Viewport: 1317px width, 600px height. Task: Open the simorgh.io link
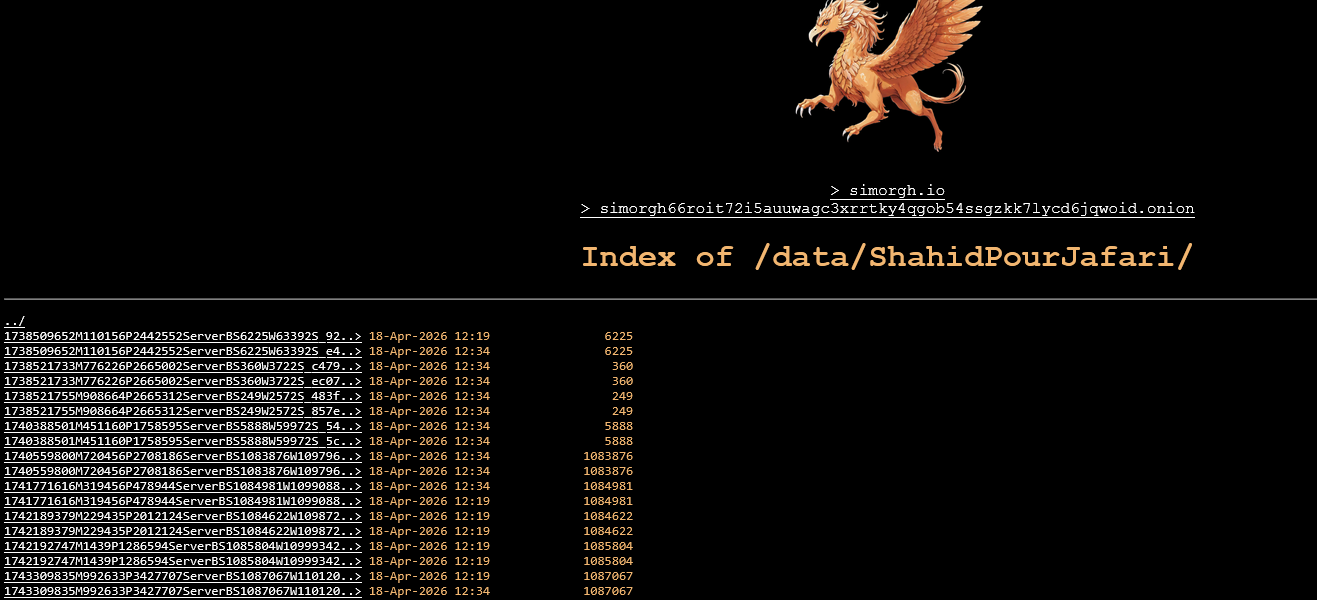point(887,191)
